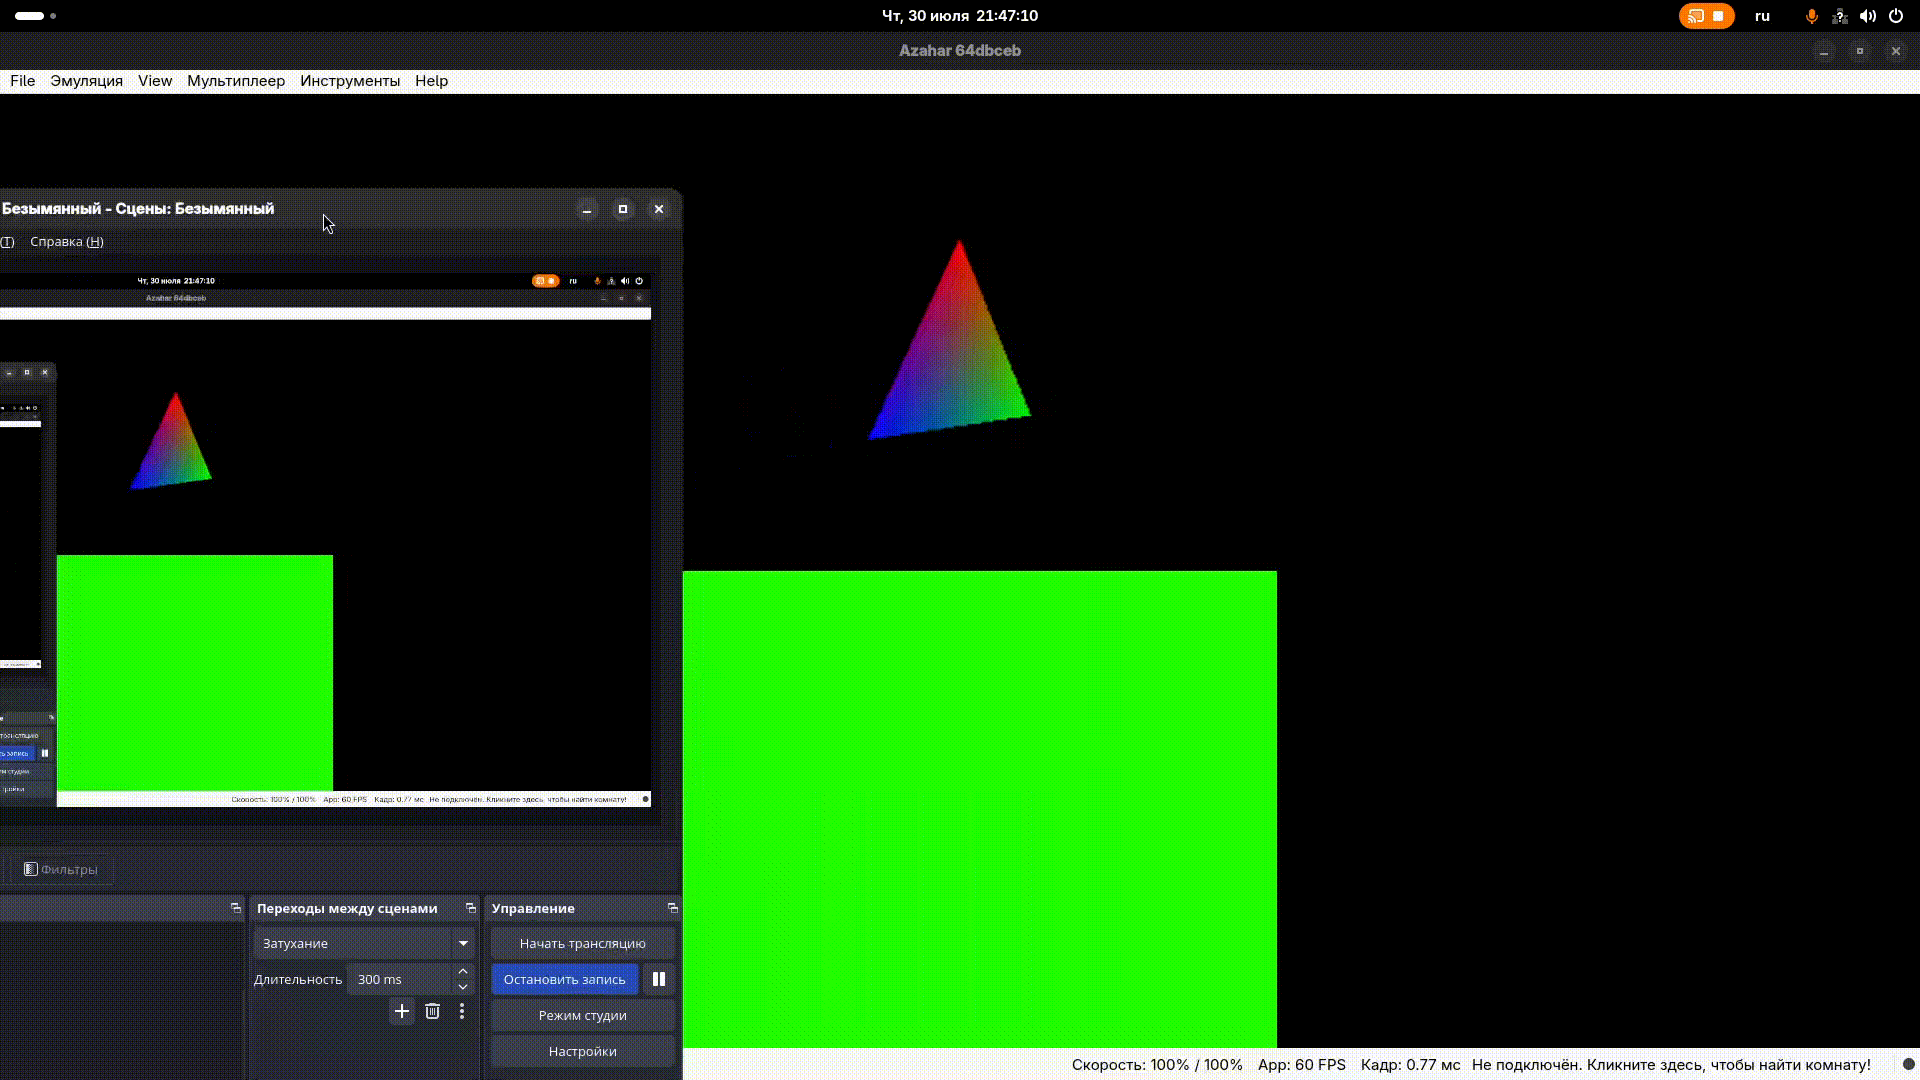Open the Инструменты menu

click(x=350, y=81)
